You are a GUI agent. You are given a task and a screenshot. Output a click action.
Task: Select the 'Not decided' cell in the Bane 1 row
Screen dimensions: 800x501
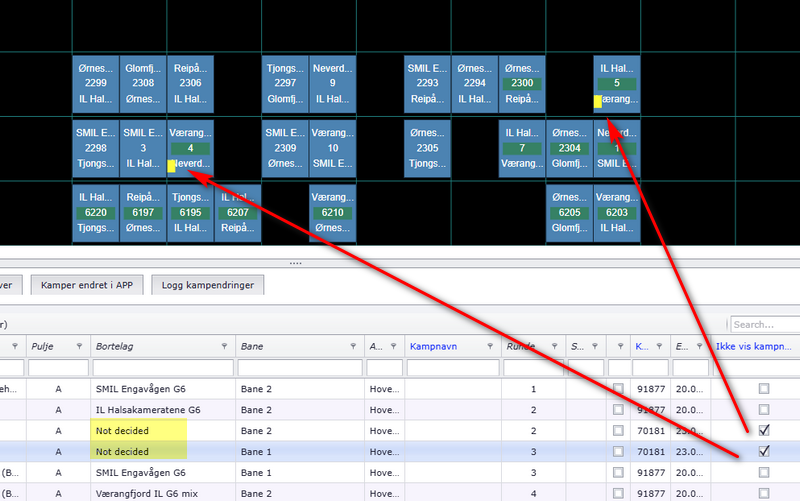163,452
